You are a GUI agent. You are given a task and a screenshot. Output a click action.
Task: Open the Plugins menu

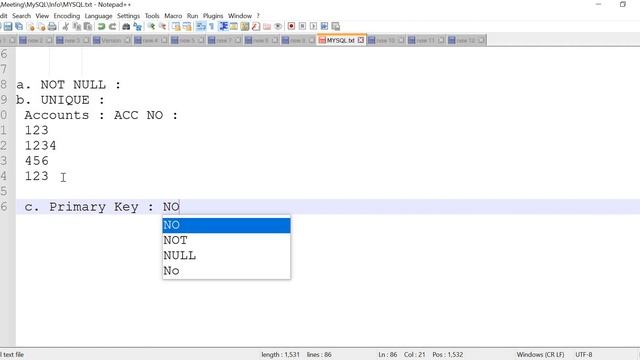tap(213, 16)
